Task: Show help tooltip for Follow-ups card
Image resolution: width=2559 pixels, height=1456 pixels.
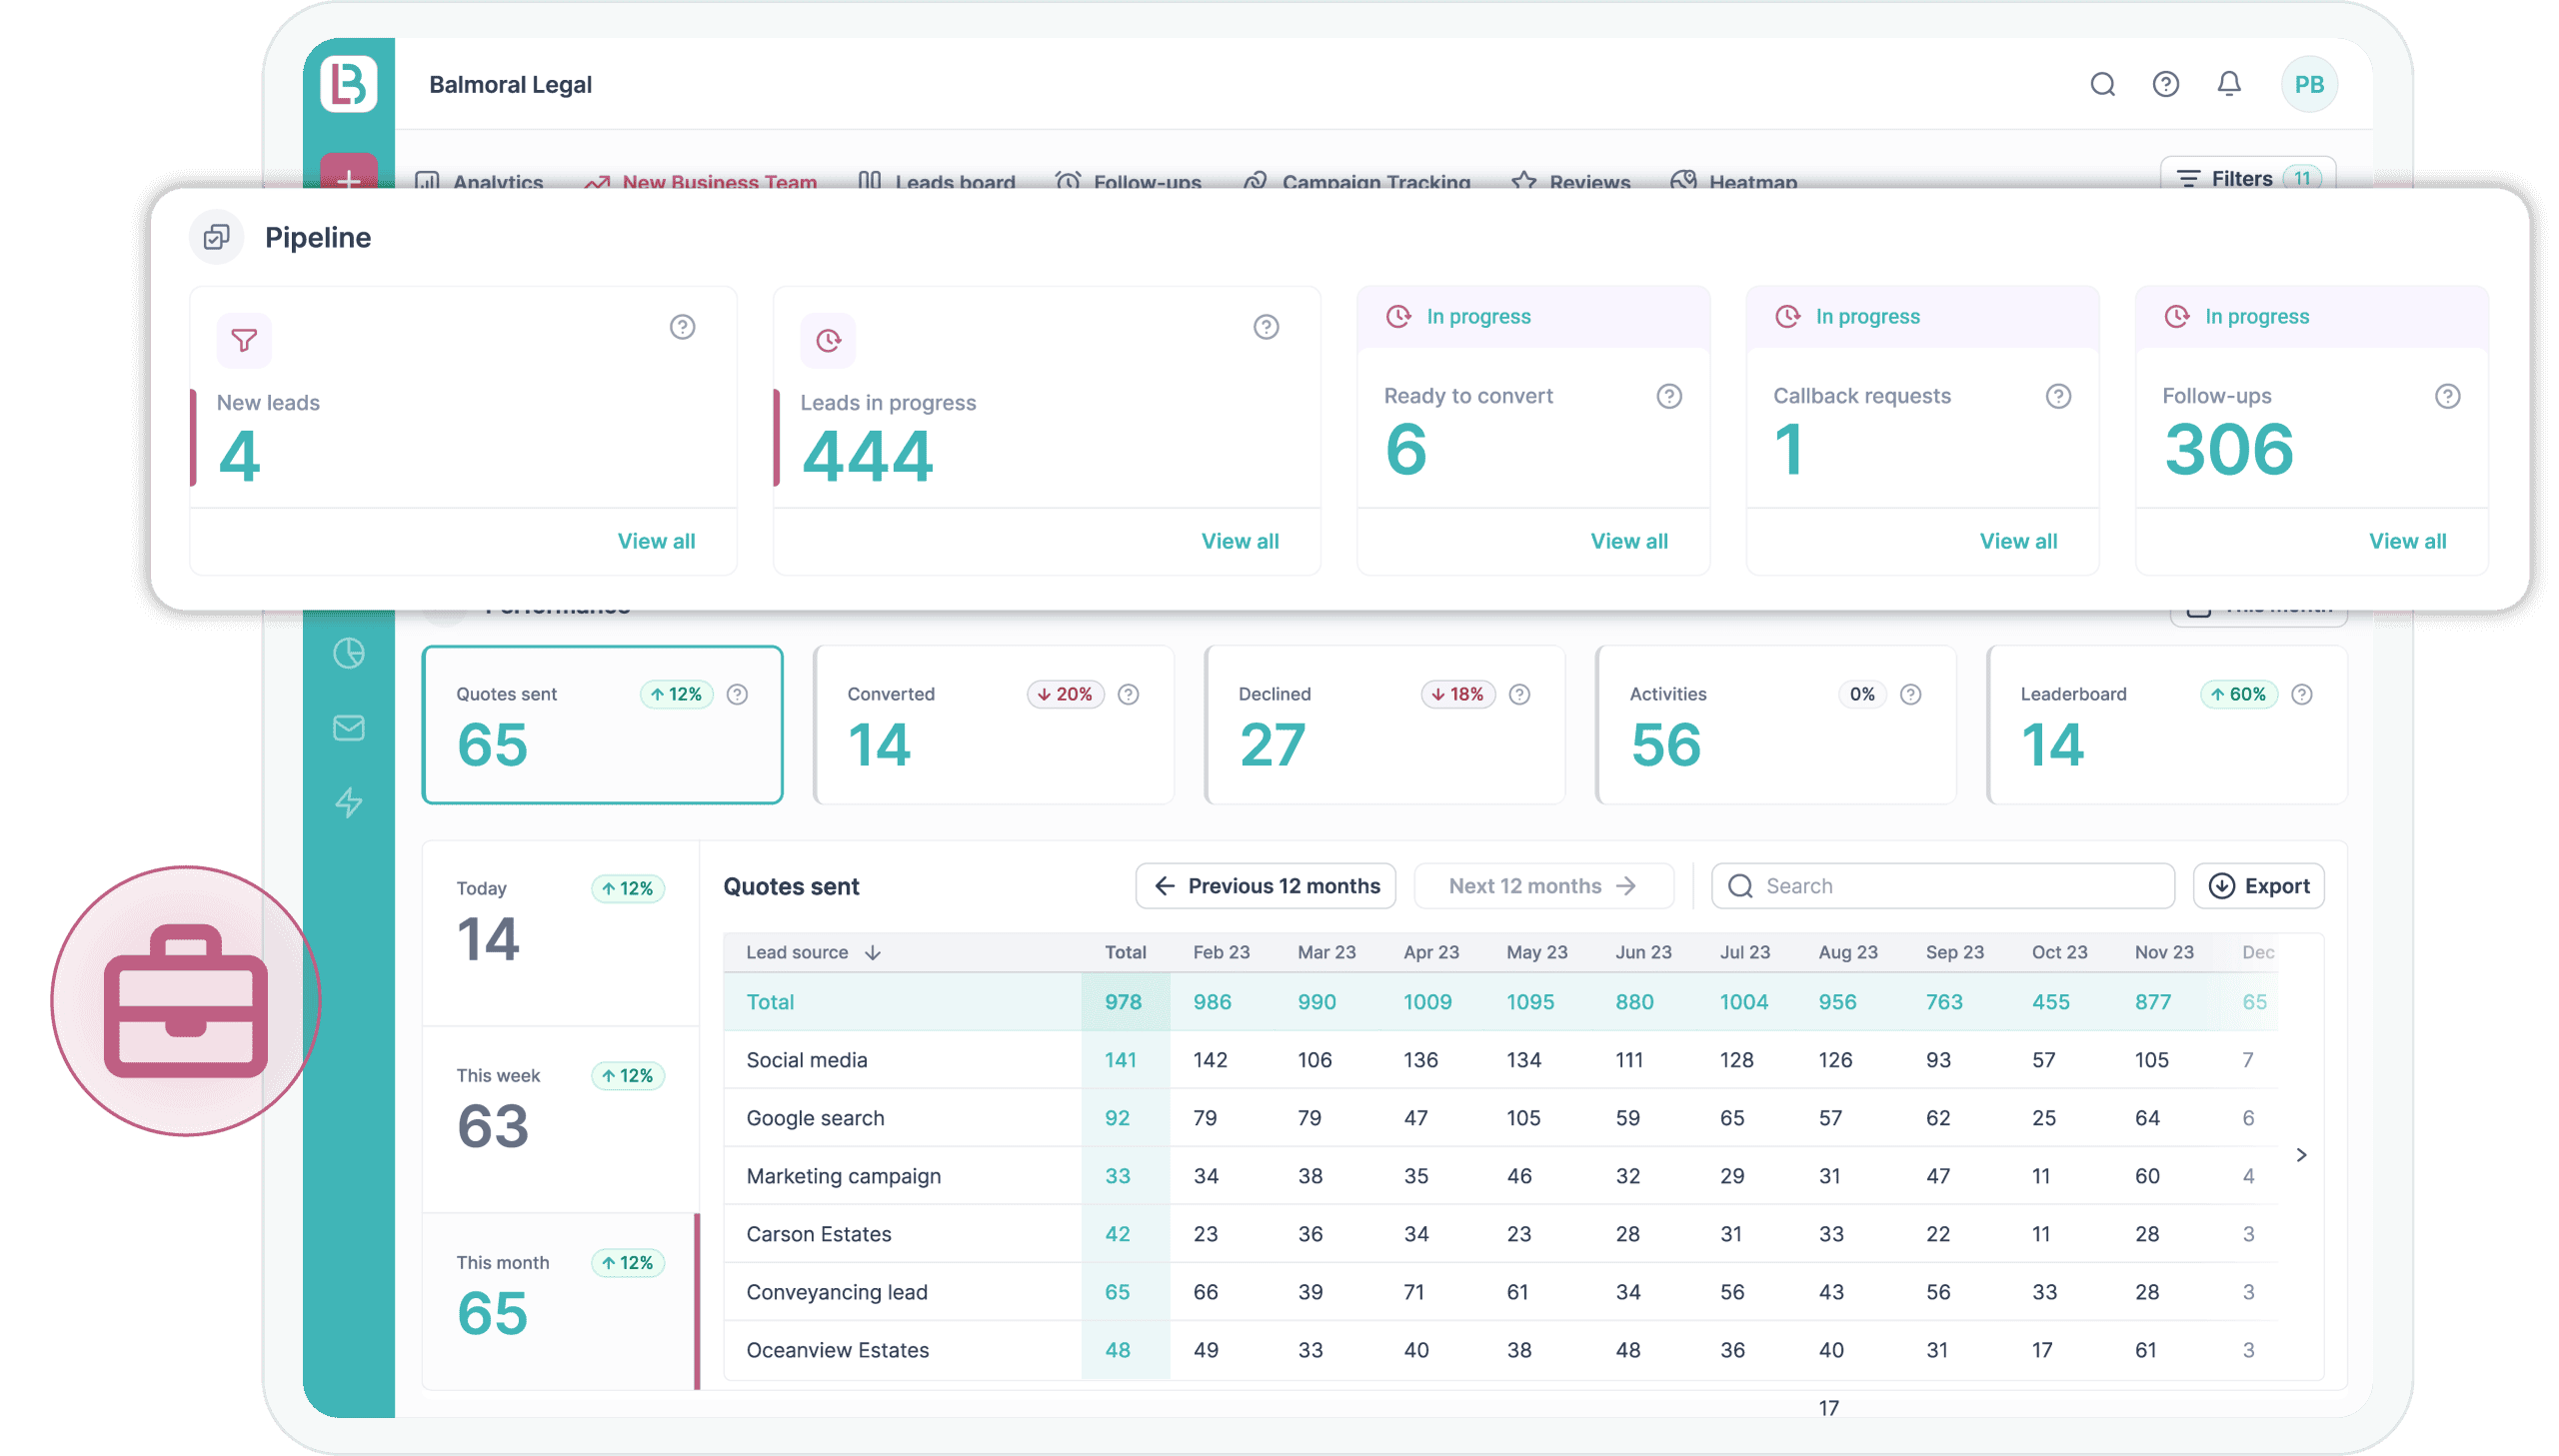Action: [2447, 396]
